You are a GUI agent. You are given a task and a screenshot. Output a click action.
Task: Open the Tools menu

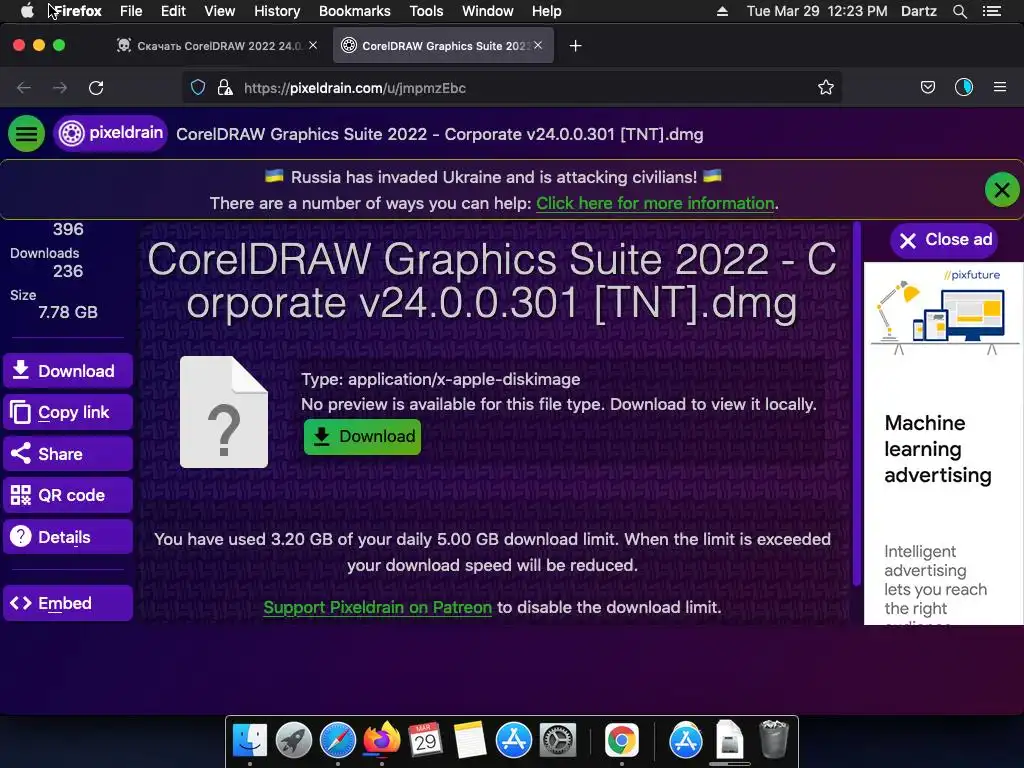(426, 11)
